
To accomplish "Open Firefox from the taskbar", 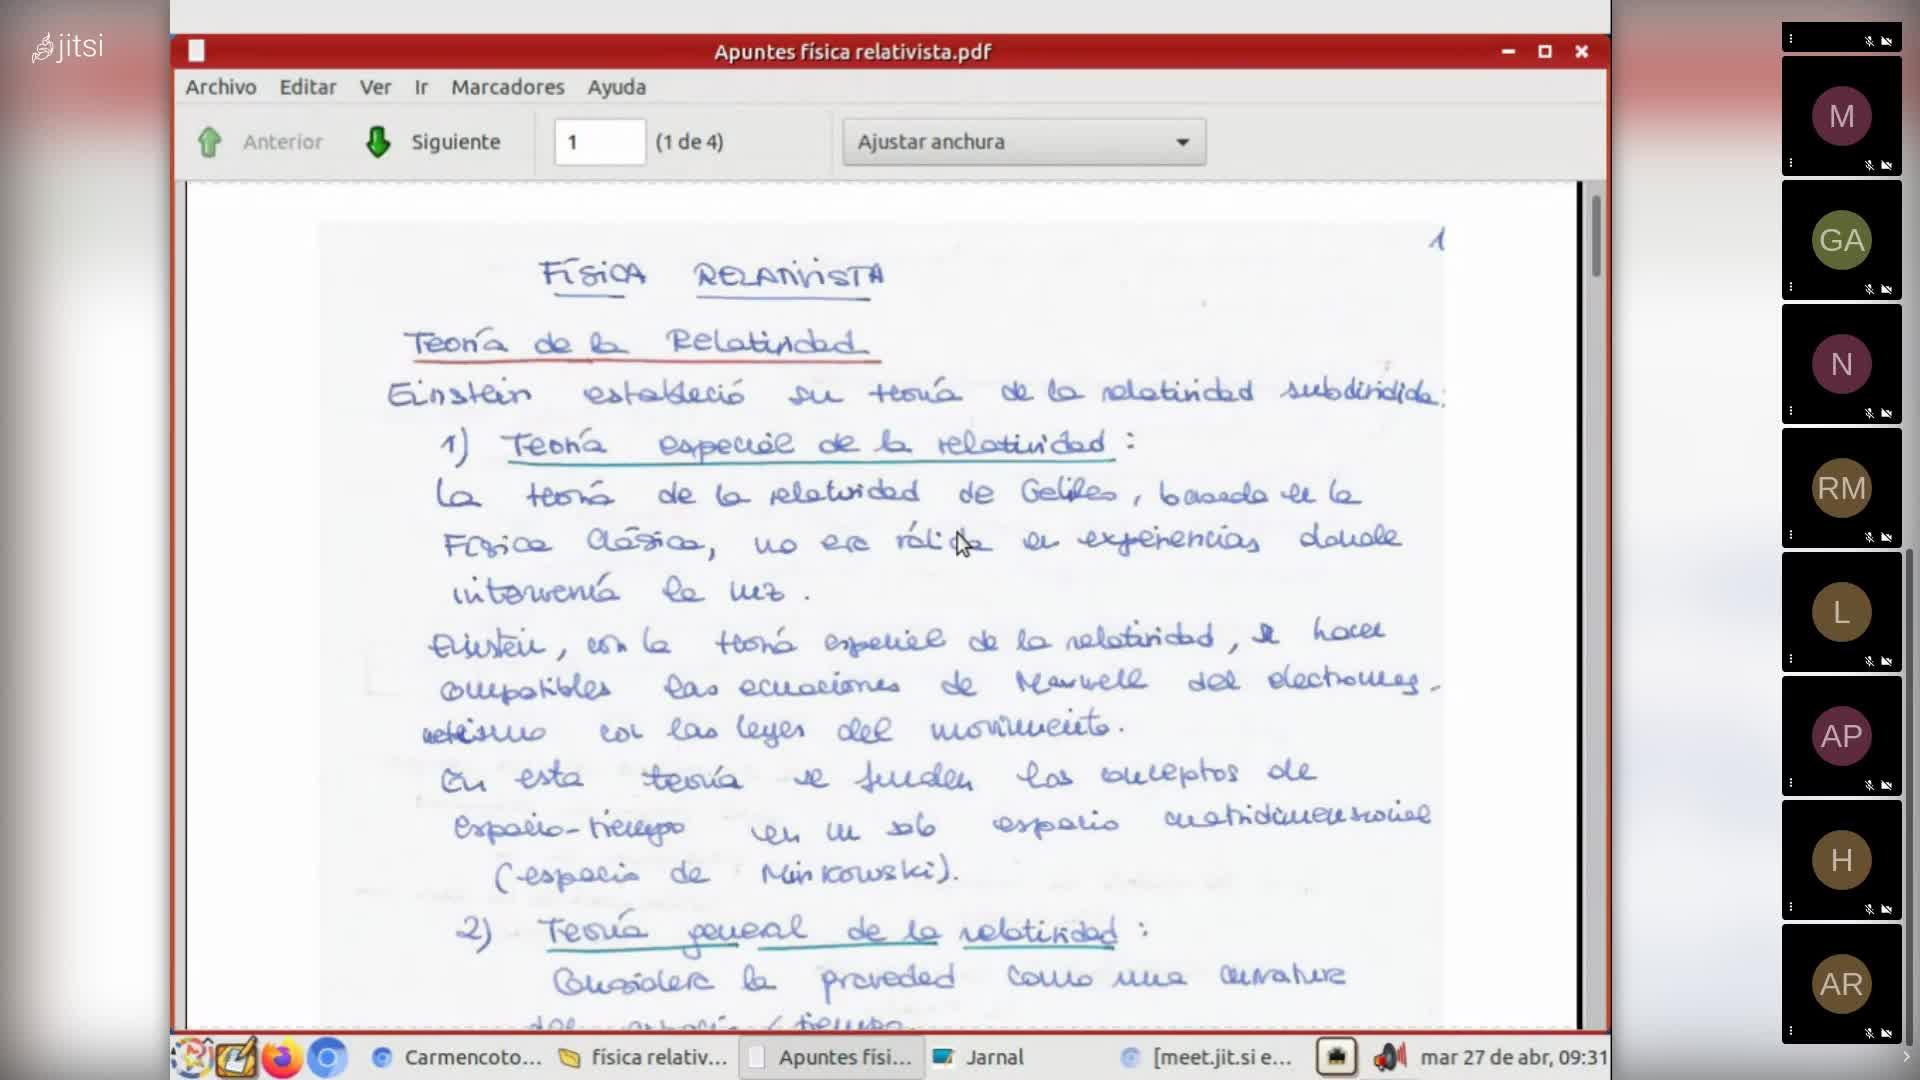I will [282, 1057].
